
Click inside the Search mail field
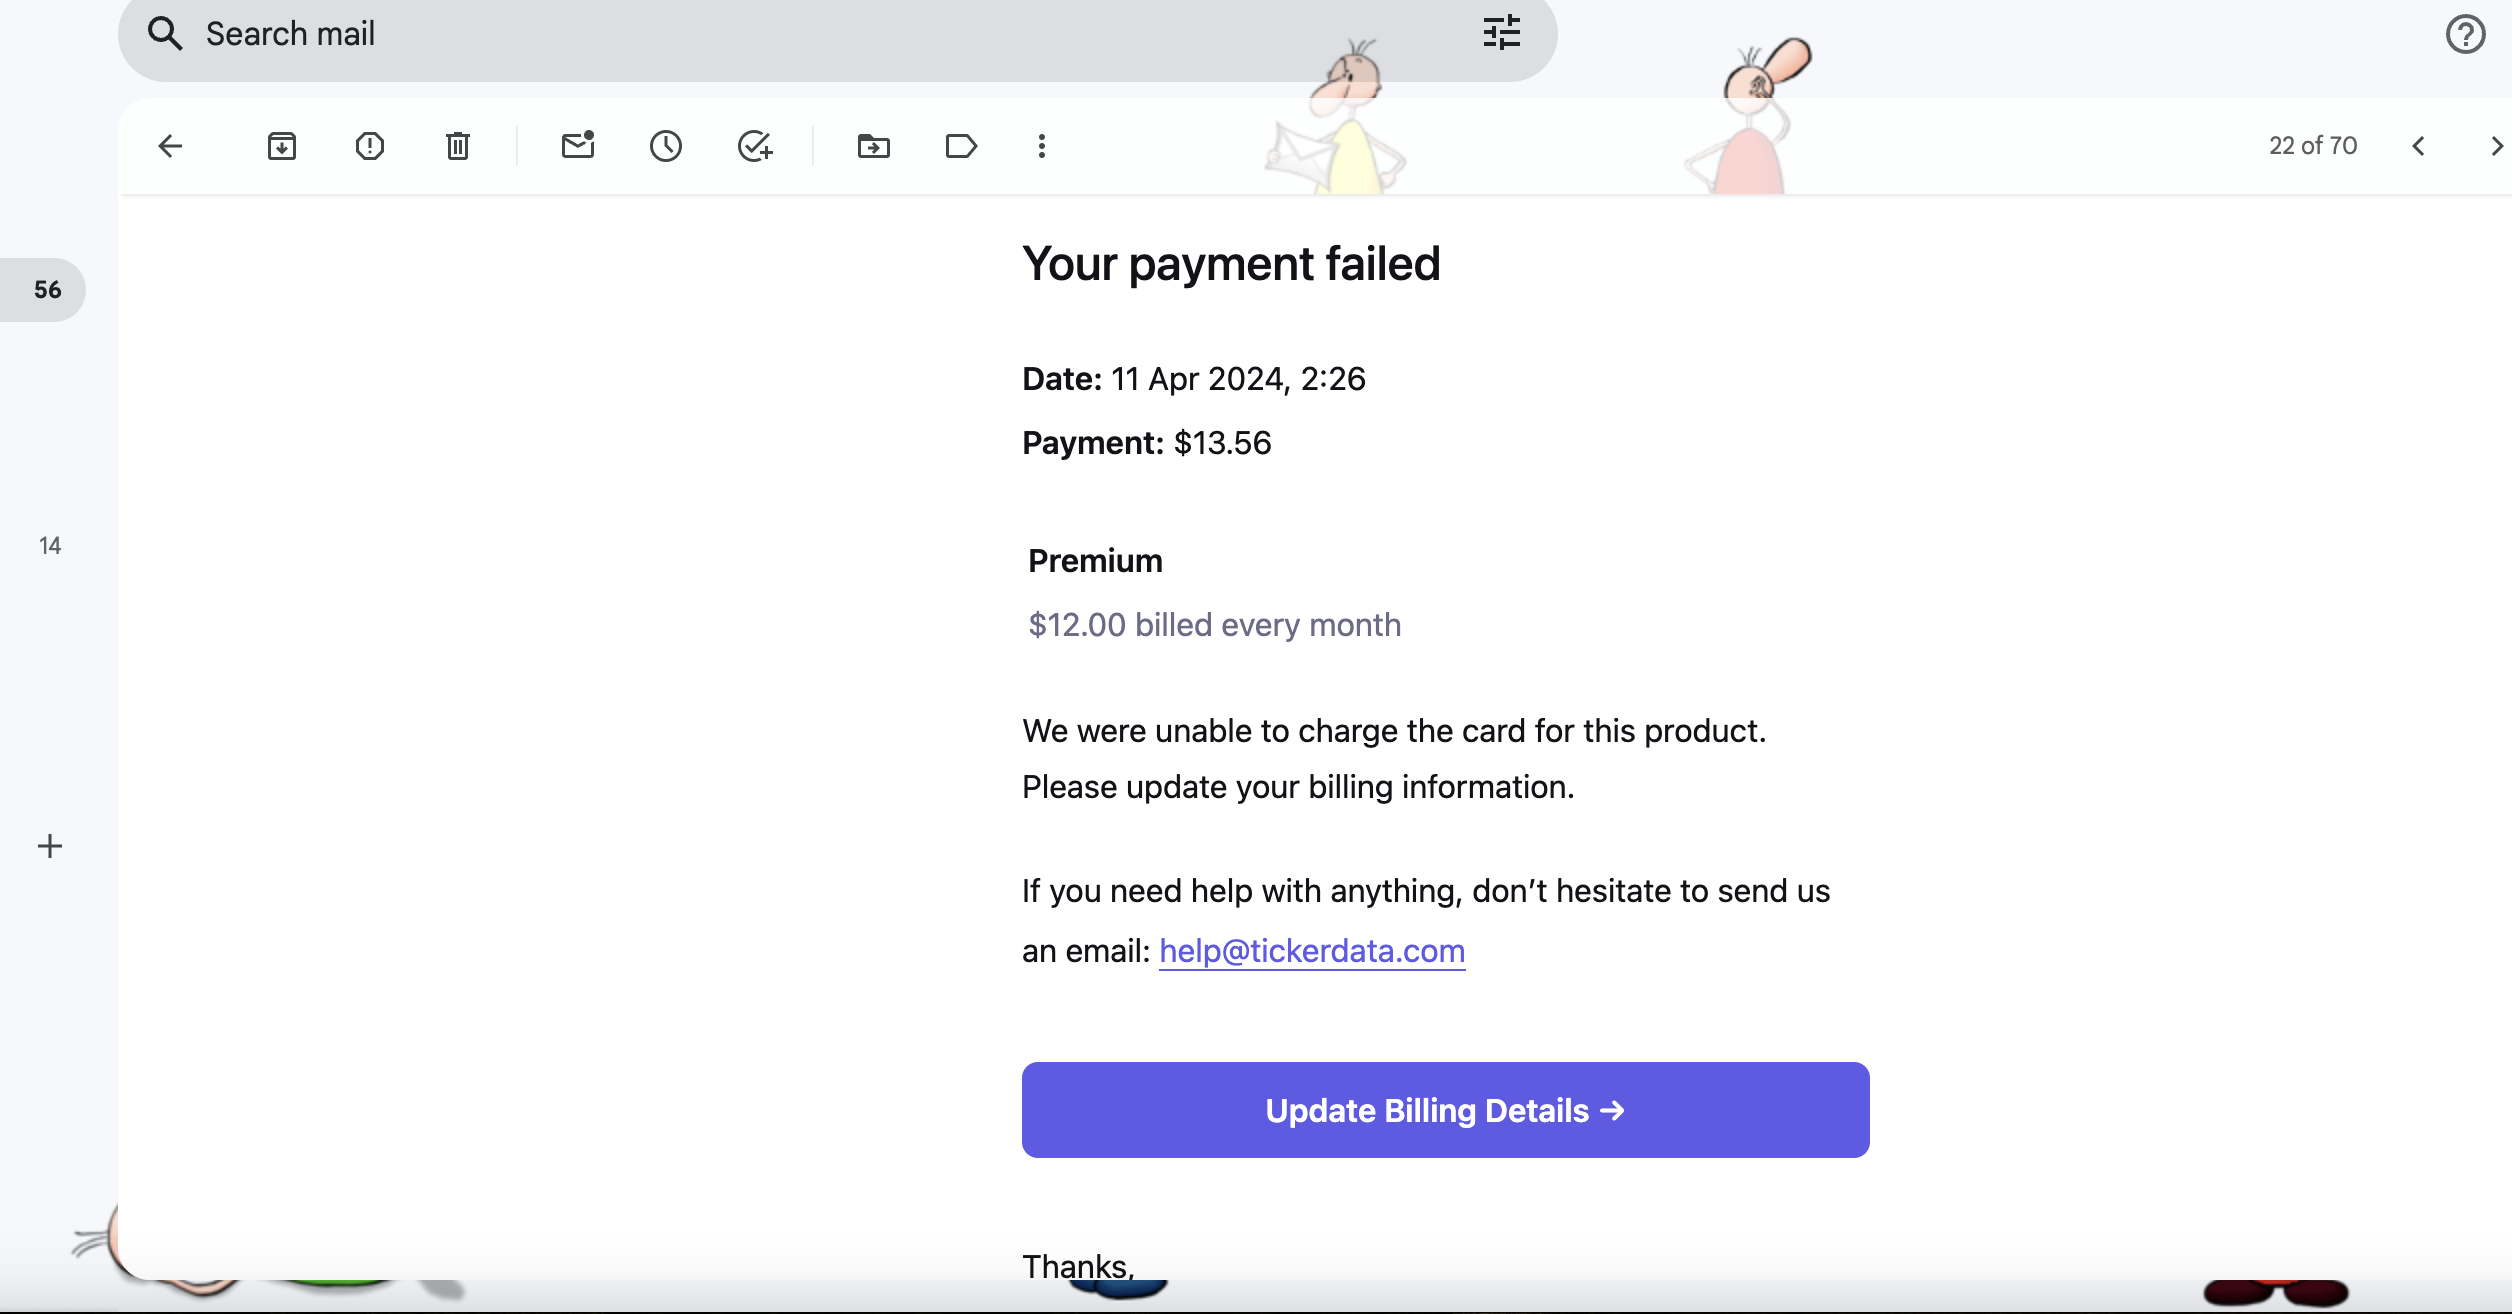tap(800, 34)
